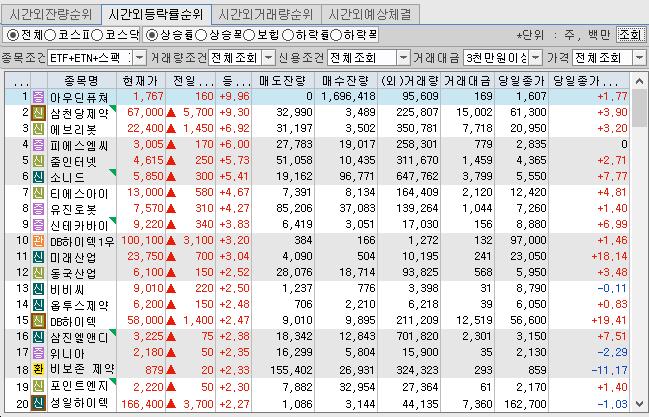The width and height of the screenshot is (649, 417).
Task: Select the 하락폭 radio button
Action: [x=336, y=35]
